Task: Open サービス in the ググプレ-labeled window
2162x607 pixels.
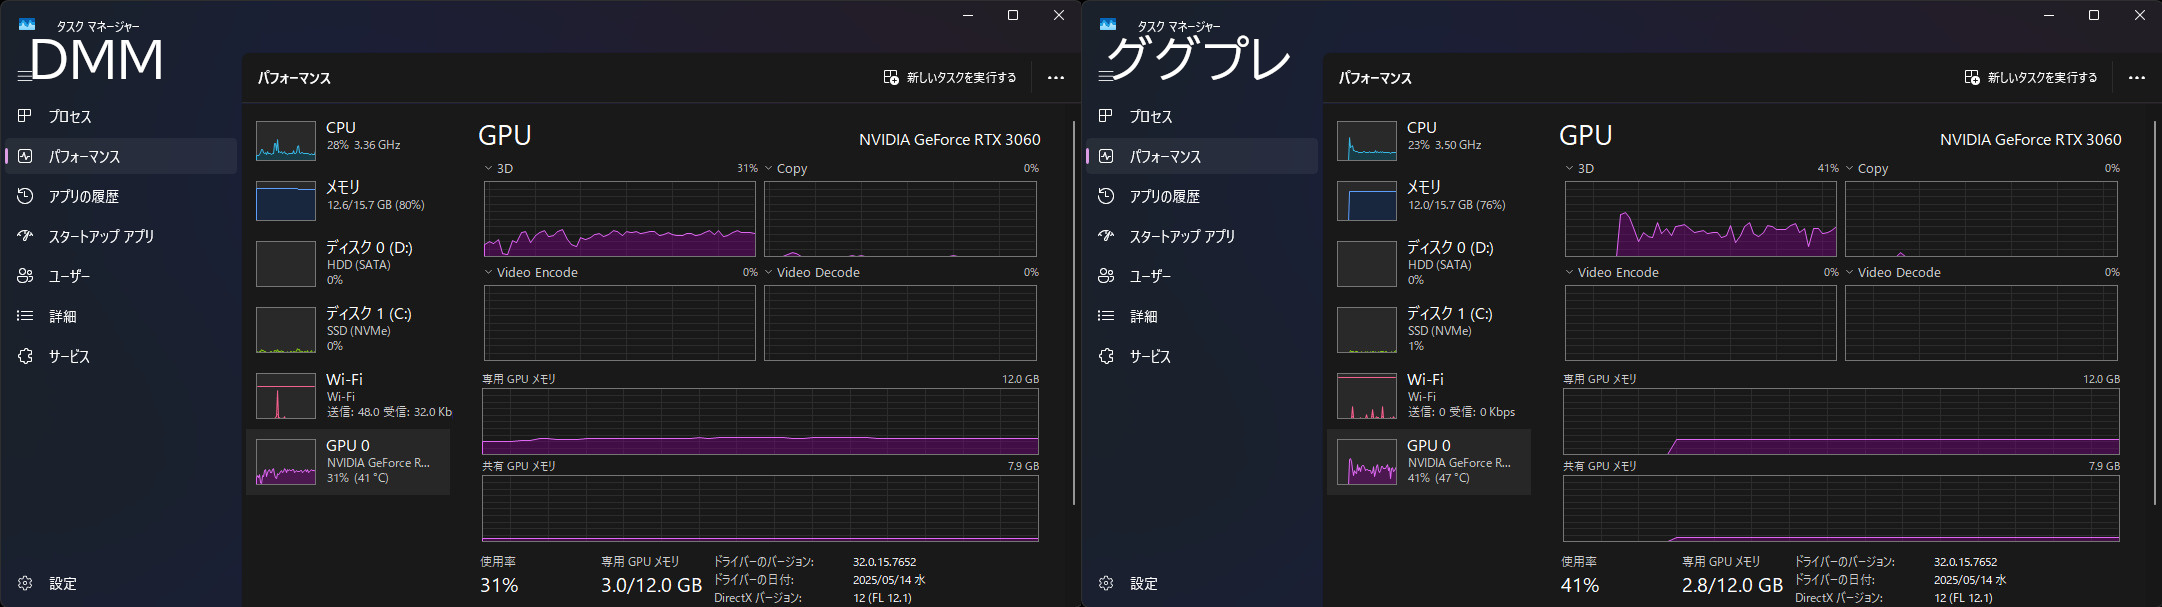Action: coord(1150,357)
